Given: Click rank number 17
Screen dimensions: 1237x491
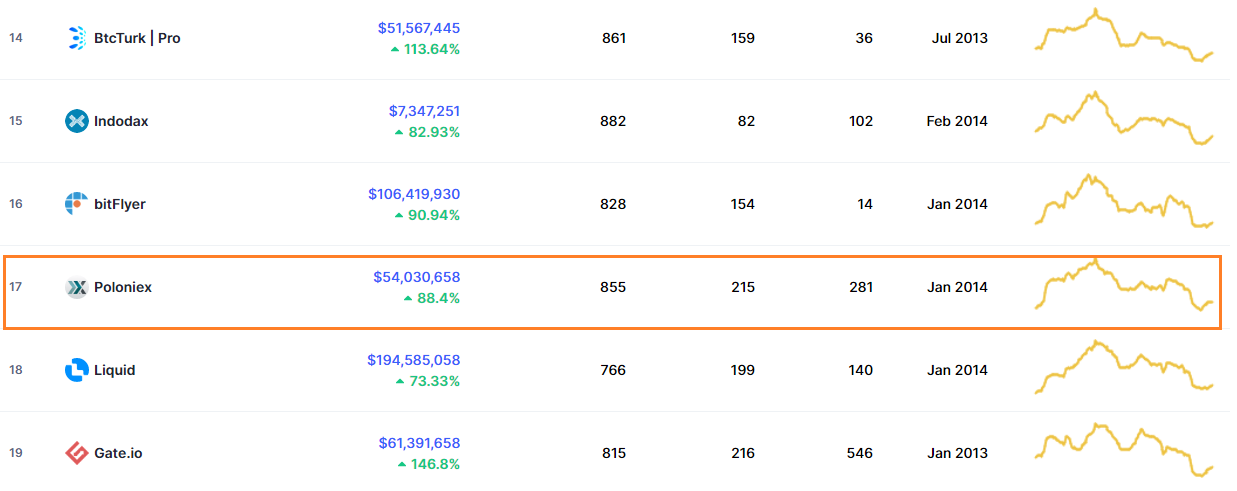Looking at the screenshot, I should coord(16,287).
